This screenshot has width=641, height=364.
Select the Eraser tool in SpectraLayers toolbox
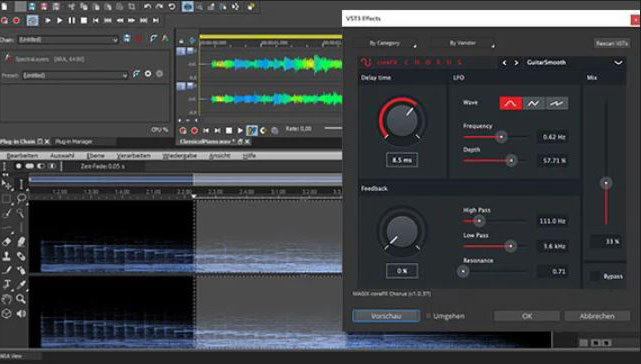click(6, 242)
